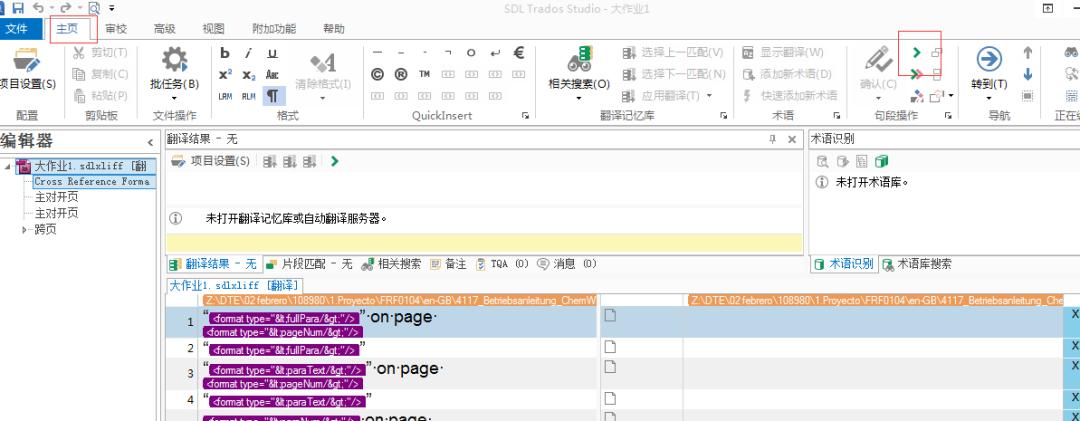This screenshot has height=421, width=1080.
Task: Open the 批任务 batch tasks dropdown
Action: [x=175, y=84]
